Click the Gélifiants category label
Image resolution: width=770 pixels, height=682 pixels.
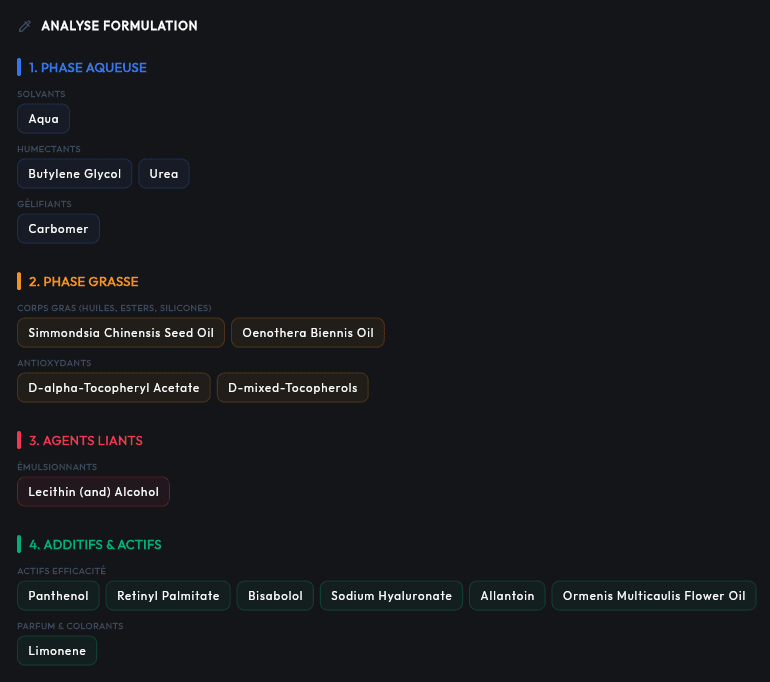click(44, 204)
